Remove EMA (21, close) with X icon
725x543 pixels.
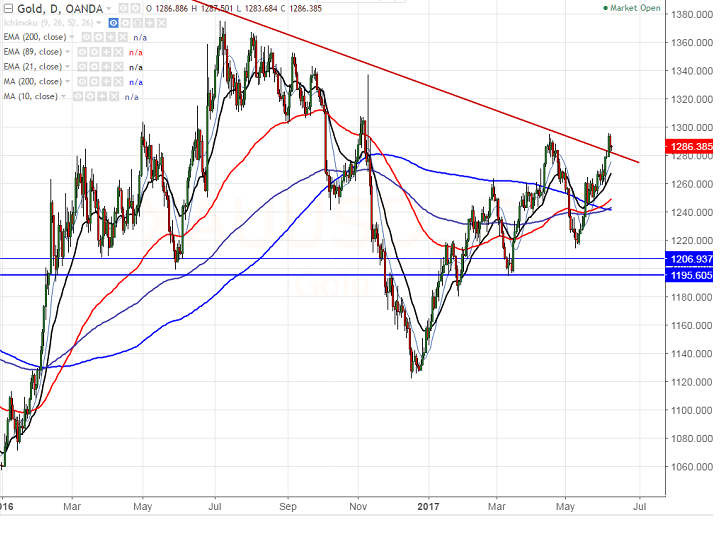point(118,67)
